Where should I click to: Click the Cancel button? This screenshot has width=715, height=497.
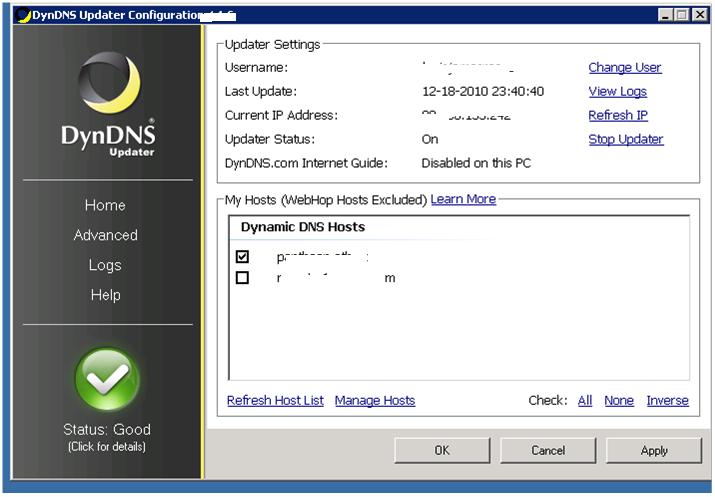[x=548, y=450]
